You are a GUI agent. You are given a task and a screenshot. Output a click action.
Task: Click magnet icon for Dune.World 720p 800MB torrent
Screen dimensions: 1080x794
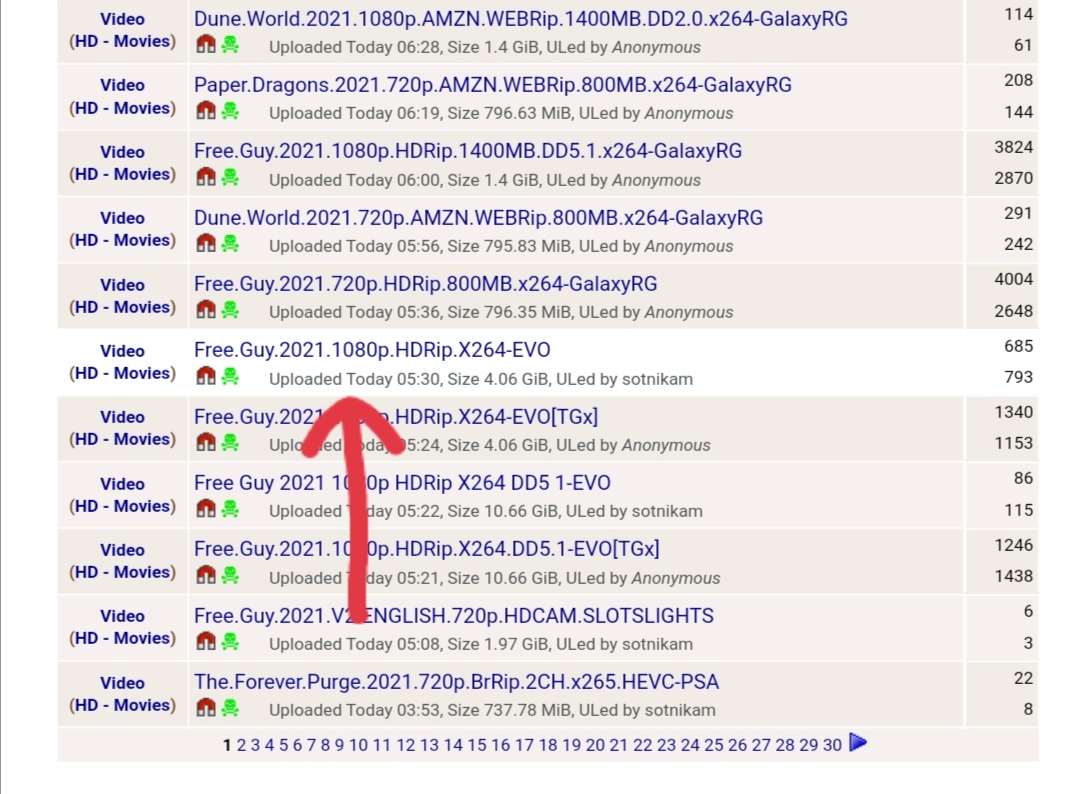[x=206, y=243]
